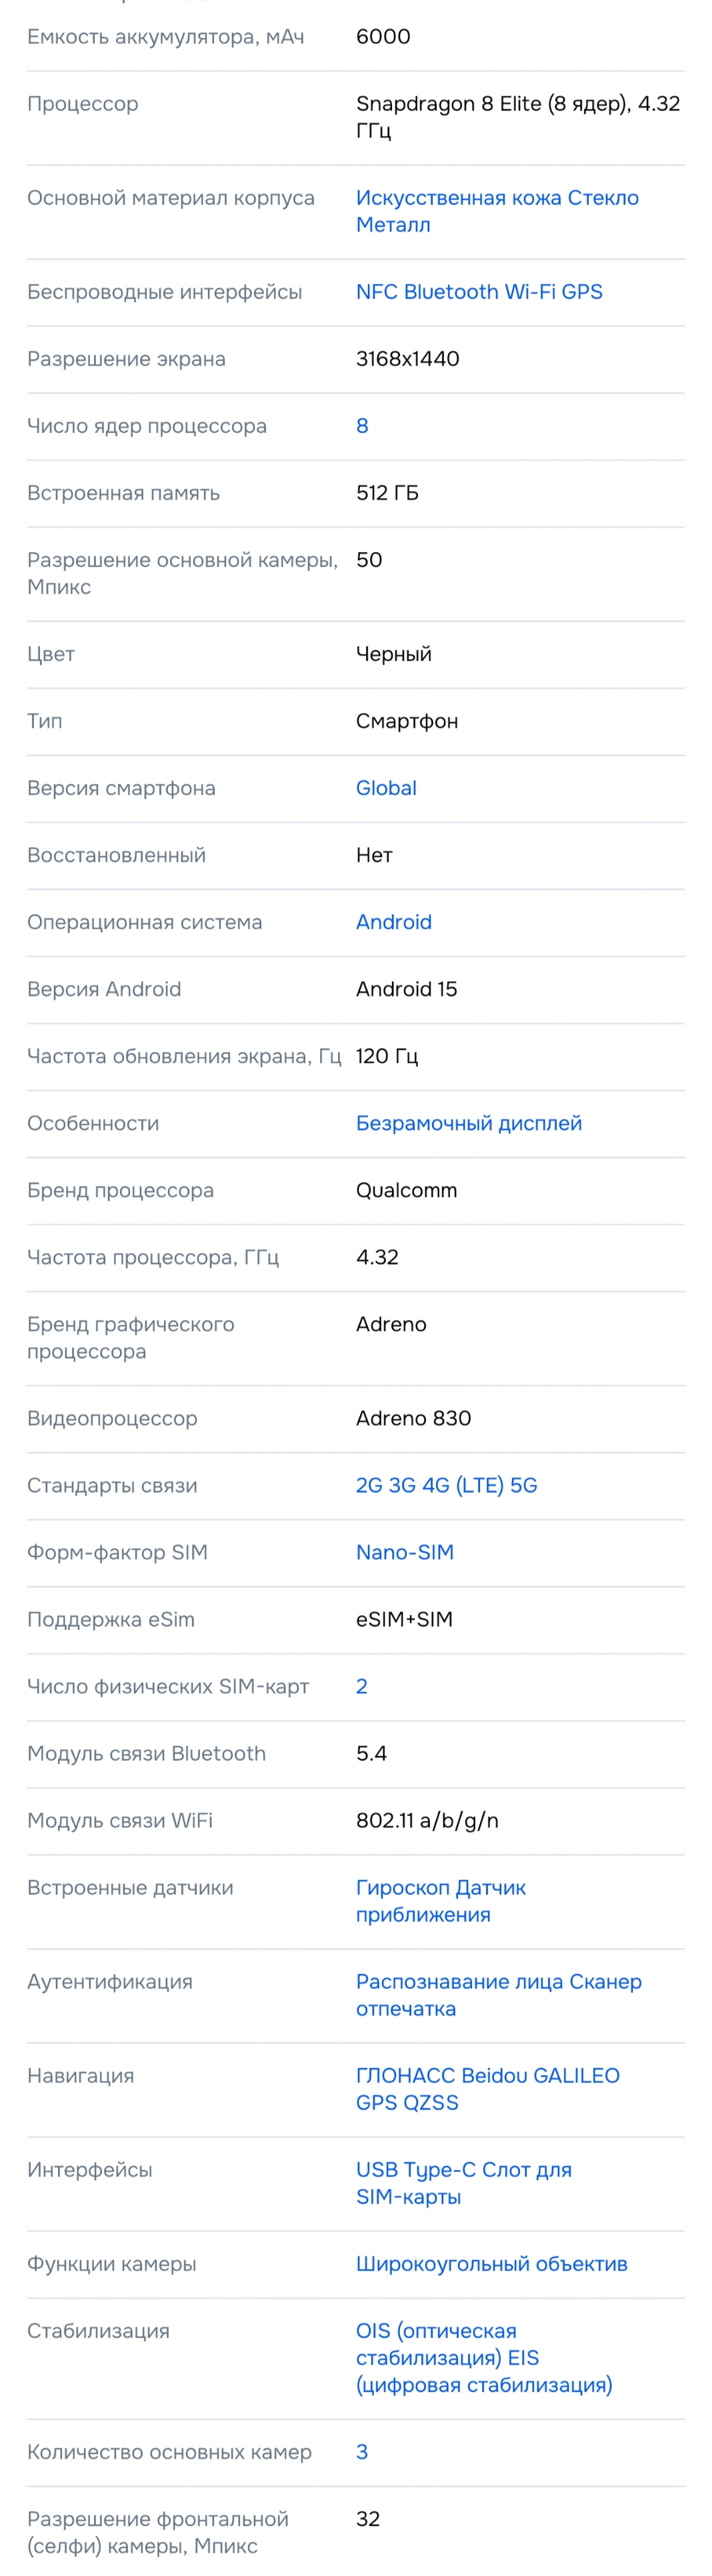Select the 5G network standard link
This screenshot has width=712, height=2576.
(x=524, y=1485)
